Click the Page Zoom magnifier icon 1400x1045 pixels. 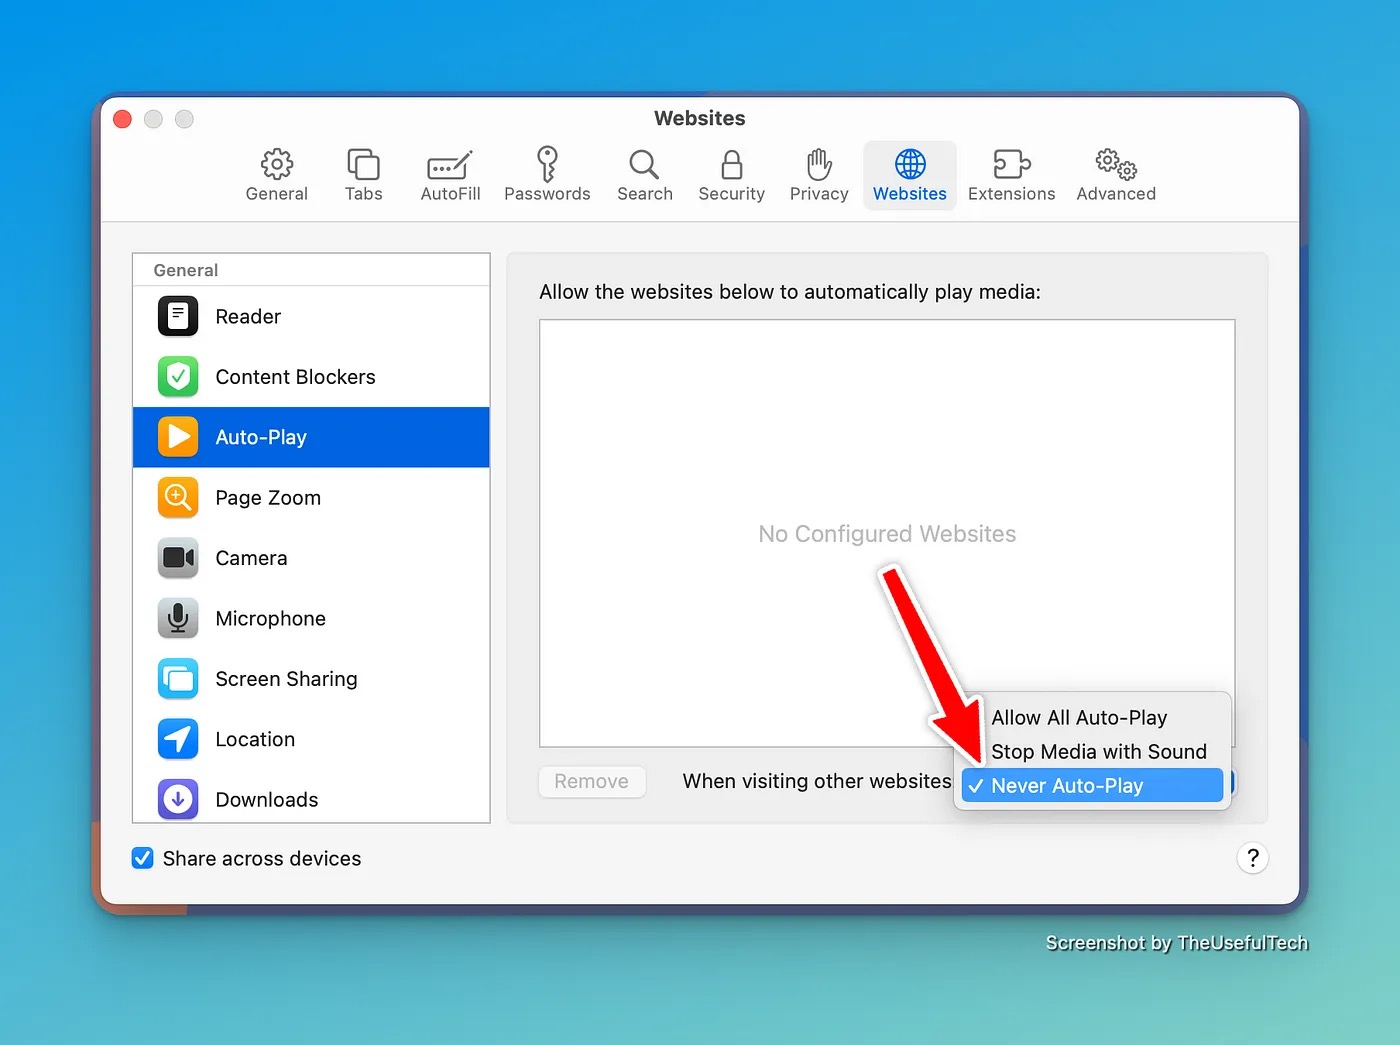pyautogui.click(x=178, y=498)
